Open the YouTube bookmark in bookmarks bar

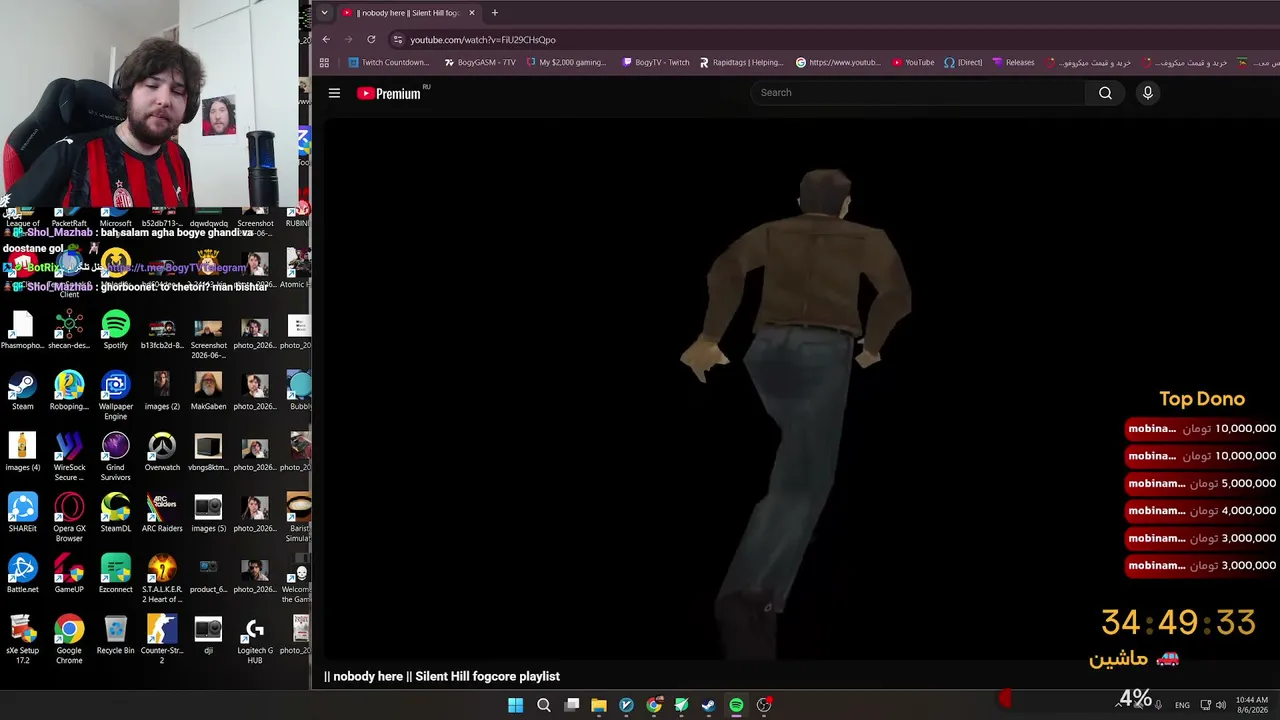913,62
